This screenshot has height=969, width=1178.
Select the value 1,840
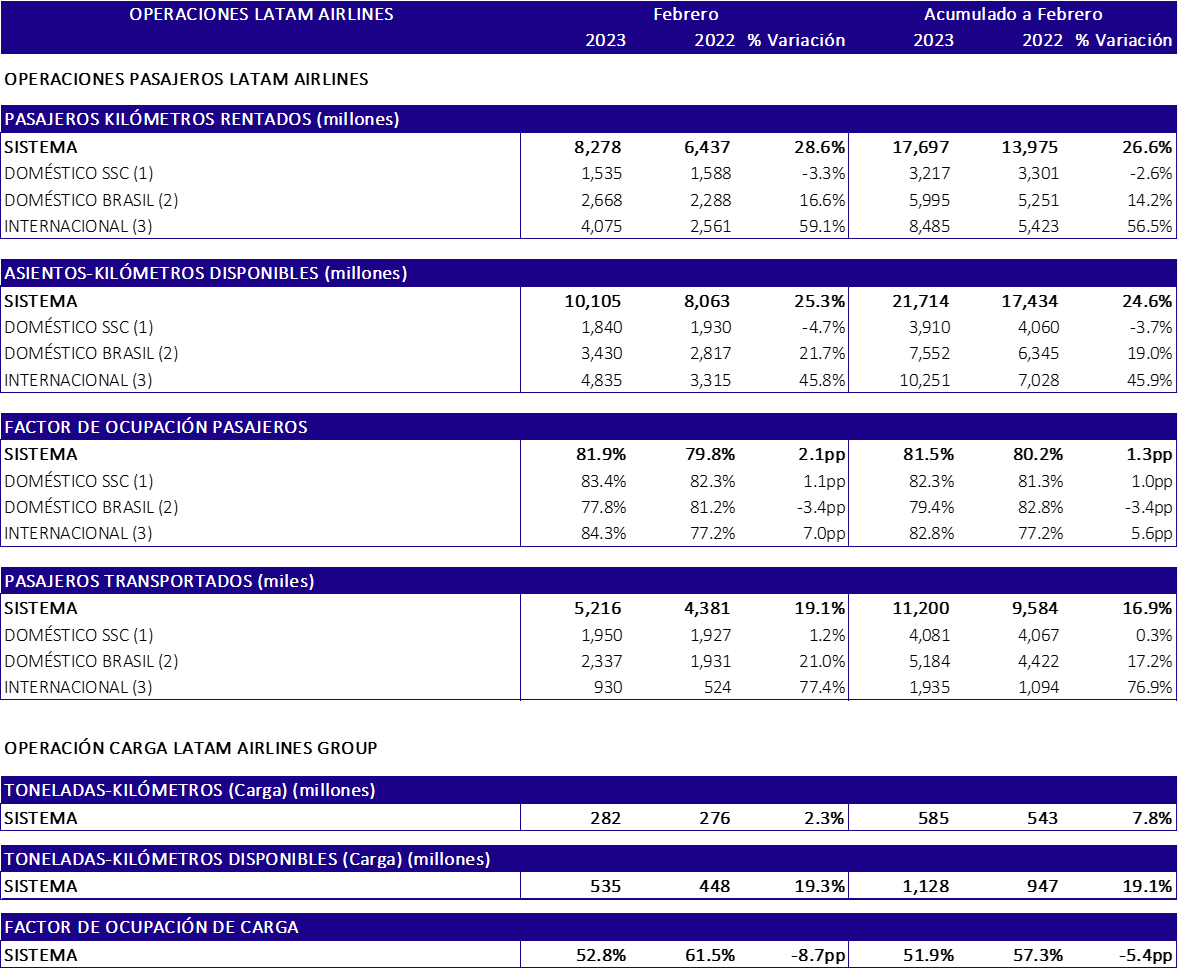[601, 328]
